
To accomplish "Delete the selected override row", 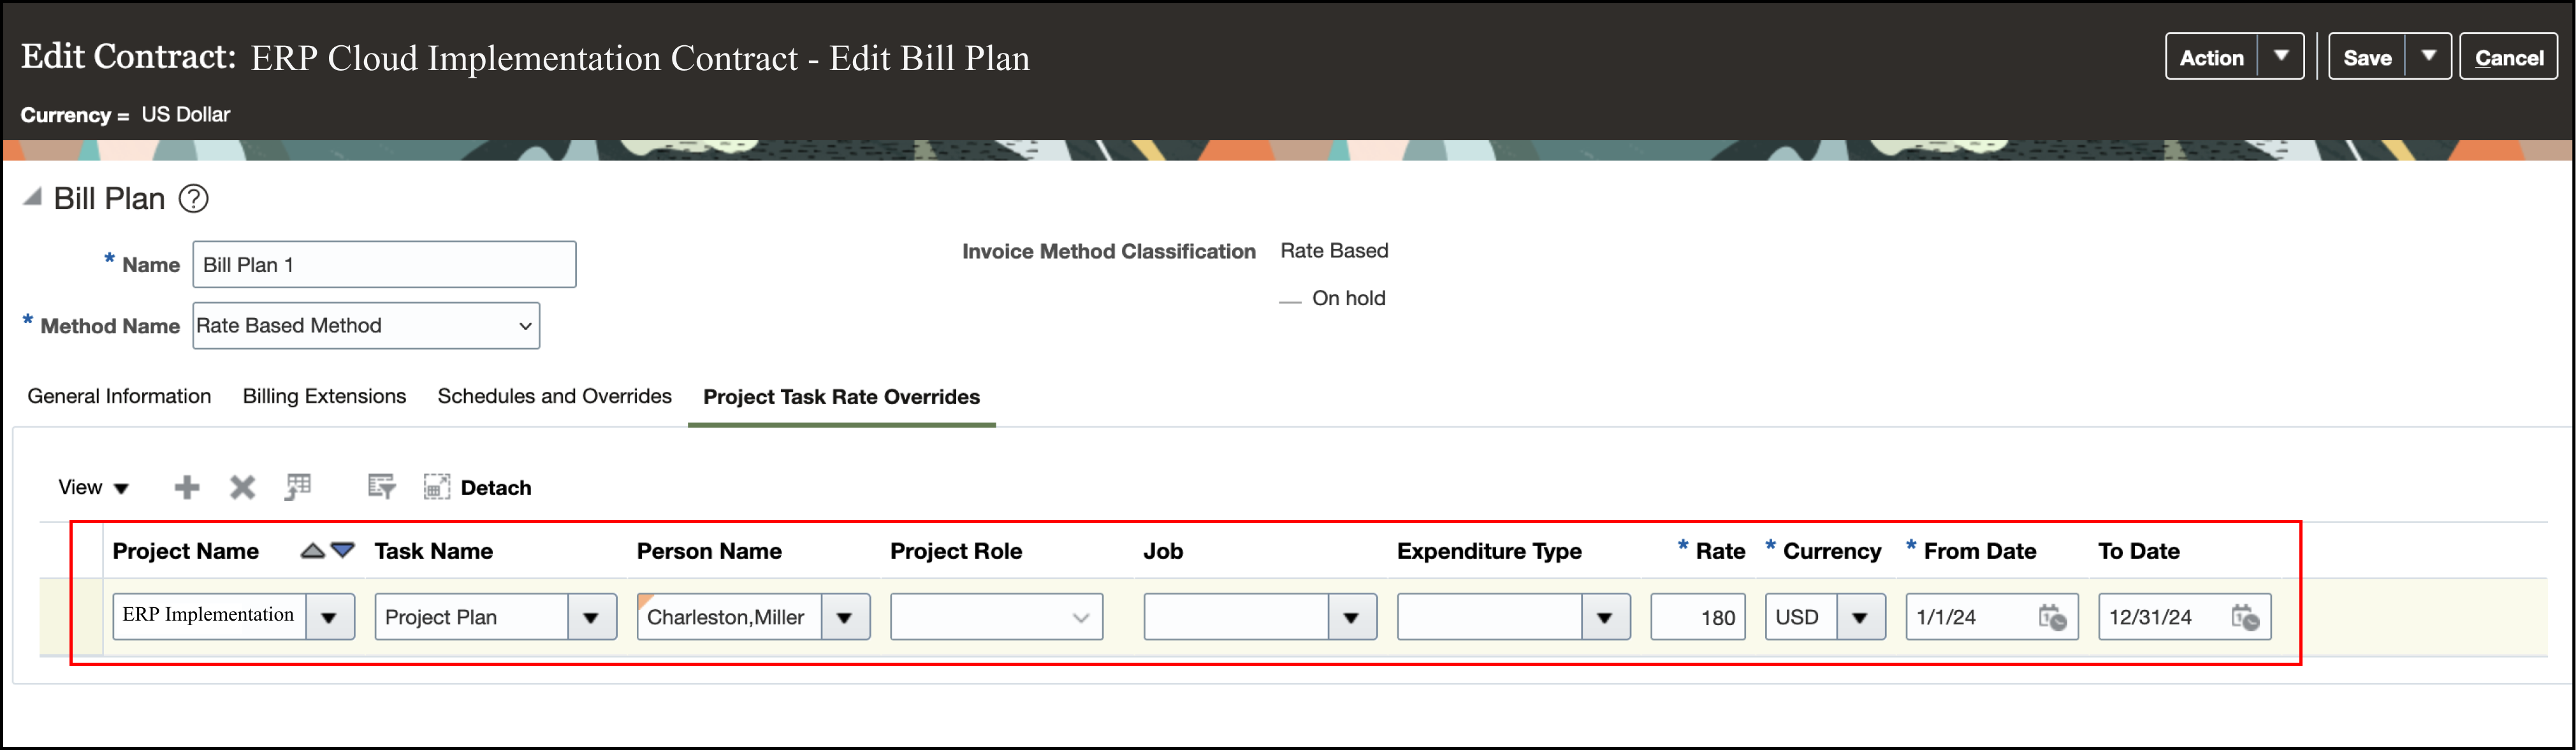I will click(241, 487).
